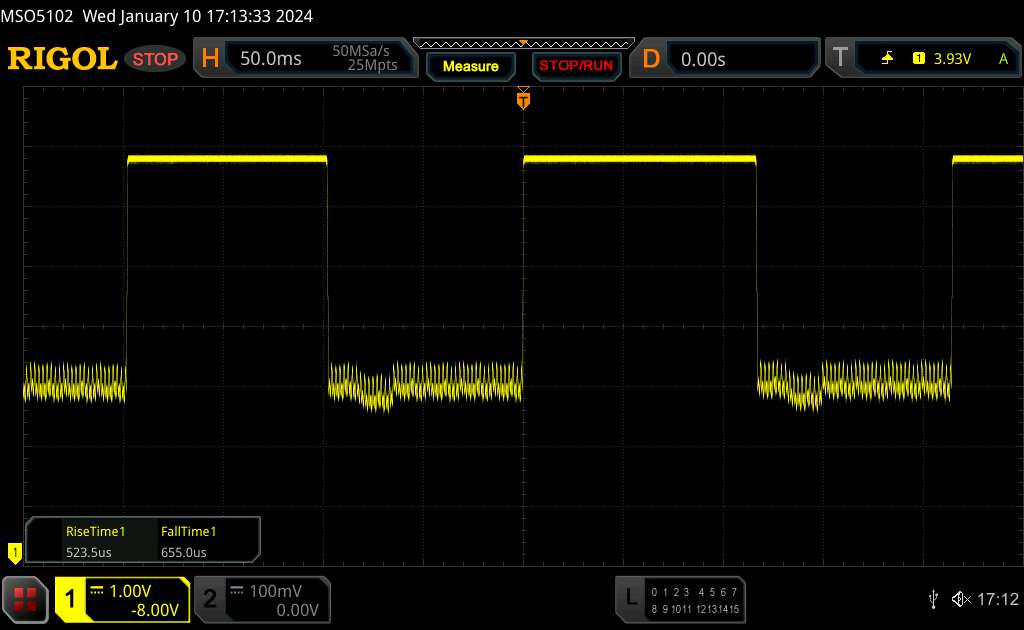Click the H horizontal timebase icon
This screenshot has height=630, width=1024.
pyautogui.click(x=210, y=59)
